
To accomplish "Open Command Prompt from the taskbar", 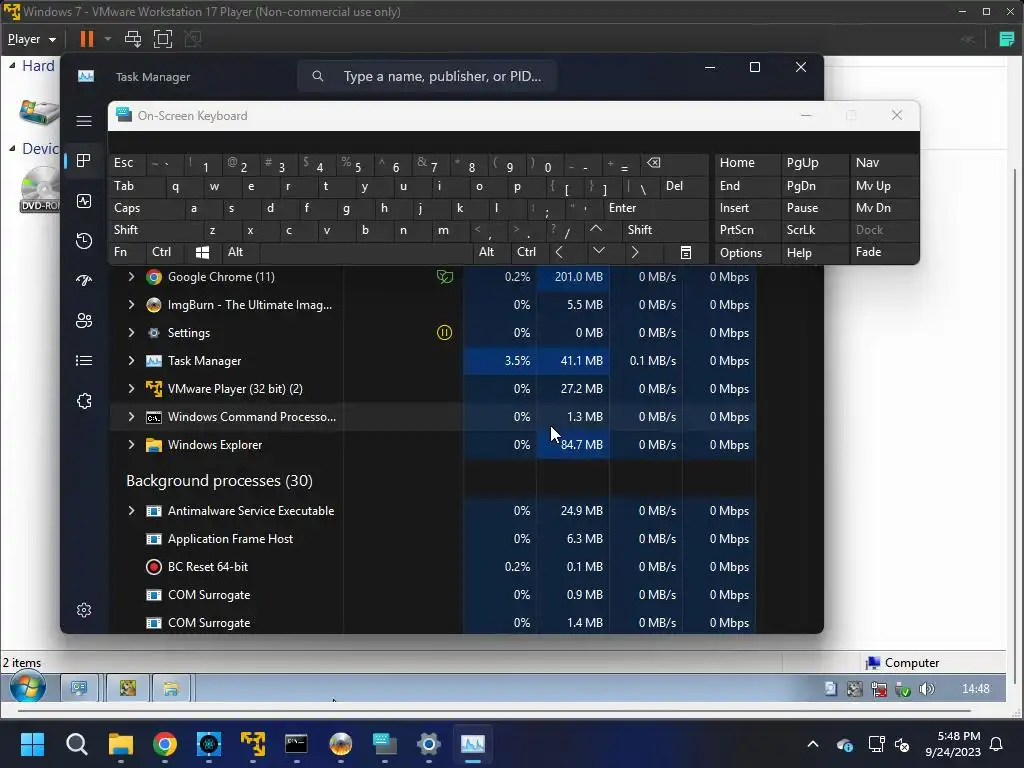I will 296,744.
